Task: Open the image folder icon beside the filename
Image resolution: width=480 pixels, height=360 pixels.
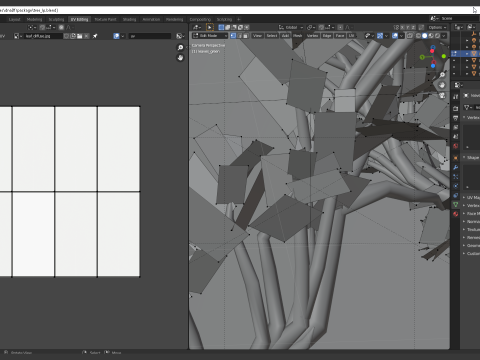Action: pos(79,36)
